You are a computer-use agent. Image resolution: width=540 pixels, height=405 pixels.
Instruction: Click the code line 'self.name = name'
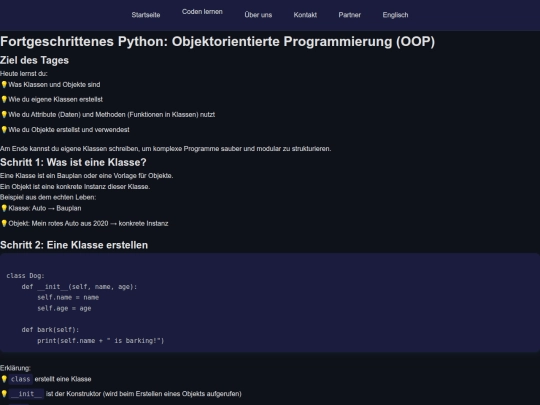[x=68, y=297]
